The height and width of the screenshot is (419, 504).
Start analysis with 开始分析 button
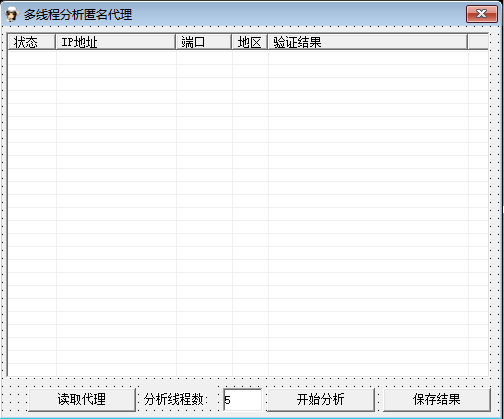[x=321, y=399]
